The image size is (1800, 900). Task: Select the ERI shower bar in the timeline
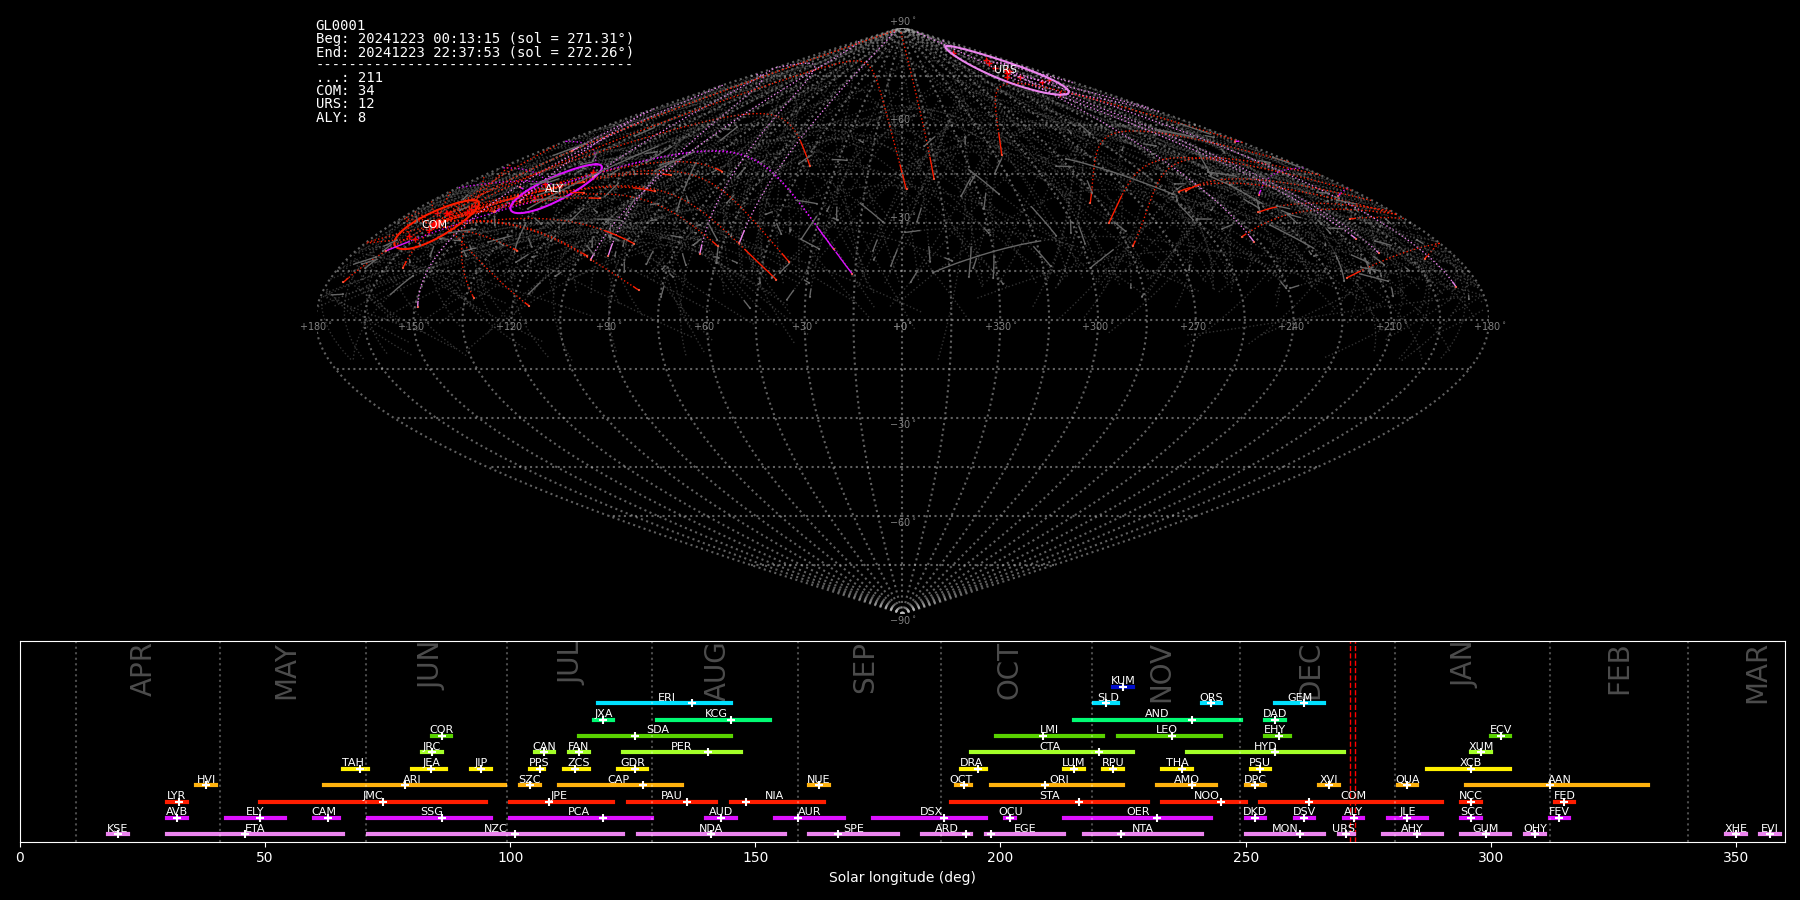(664, 703)
